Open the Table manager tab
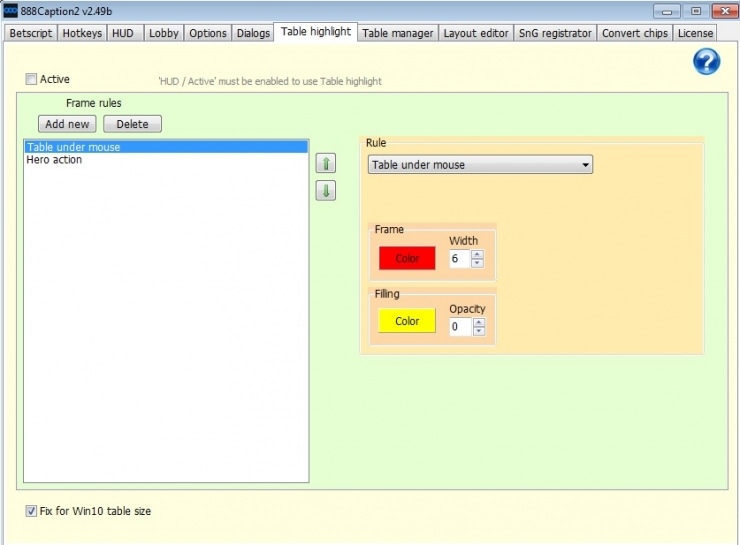The width and height of the screenshot is (740, 545). tap(397, 33)
